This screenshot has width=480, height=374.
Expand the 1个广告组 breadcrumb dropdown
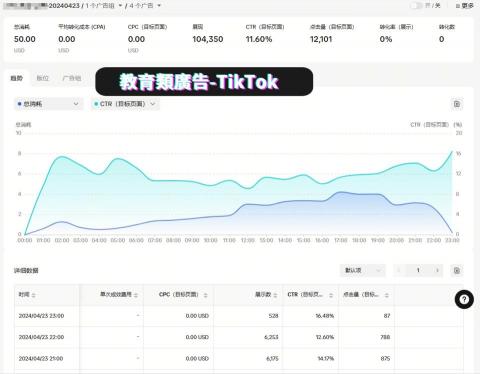pyautogui.click(x=104, y=6)
